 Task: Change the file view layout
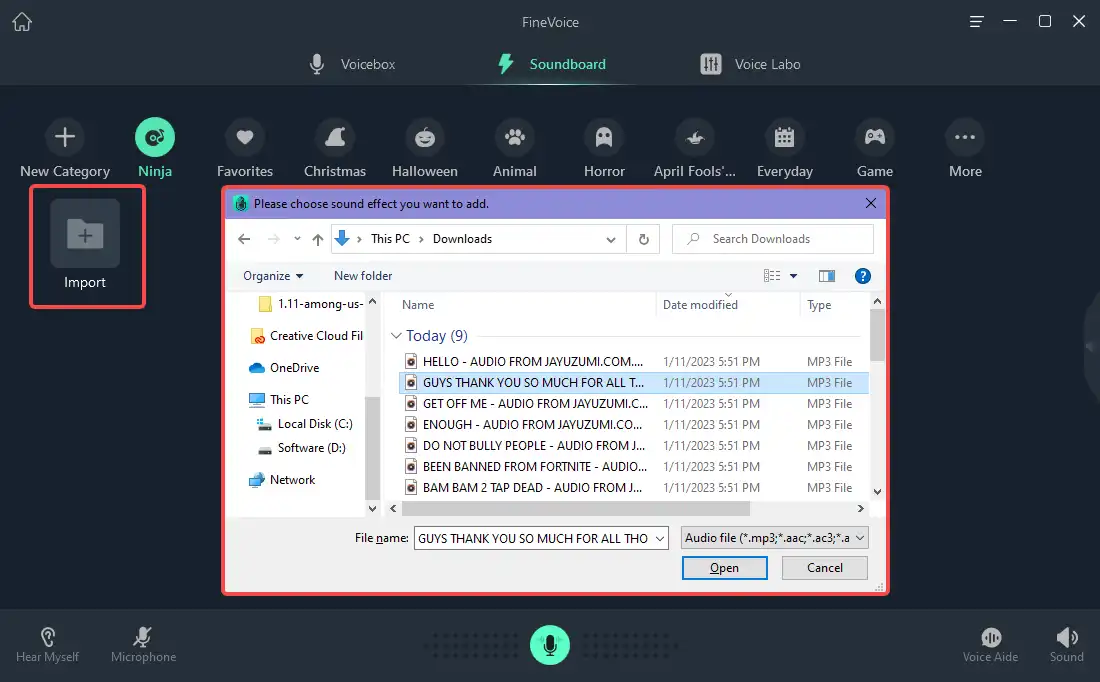[x=772, y=276]
